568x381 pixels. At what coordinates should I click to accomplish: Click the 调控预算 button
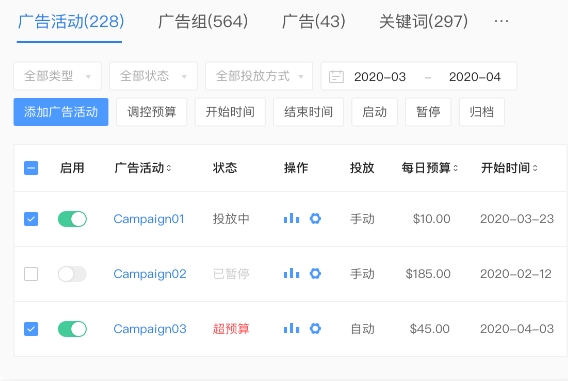pyautogui.click(x=151, y=112)
